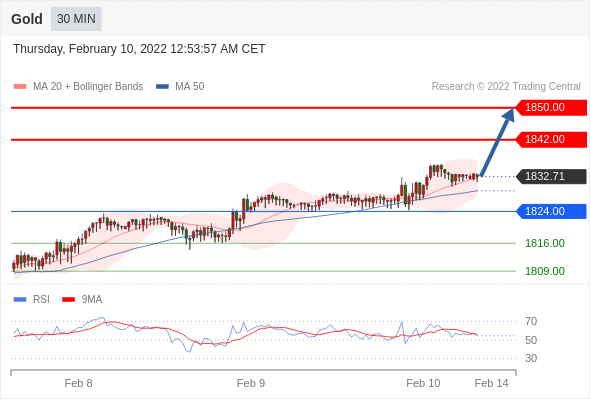Click the blue upward forecast arrow
Image resolution: width=590 pixels, height=400 pixels.
(x=497, y=142)
